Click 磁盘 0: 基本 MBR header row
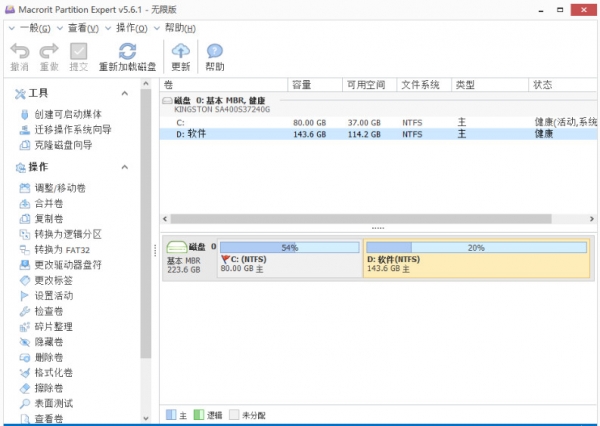This screenshot has height=426, width=600. click(378, 104)
